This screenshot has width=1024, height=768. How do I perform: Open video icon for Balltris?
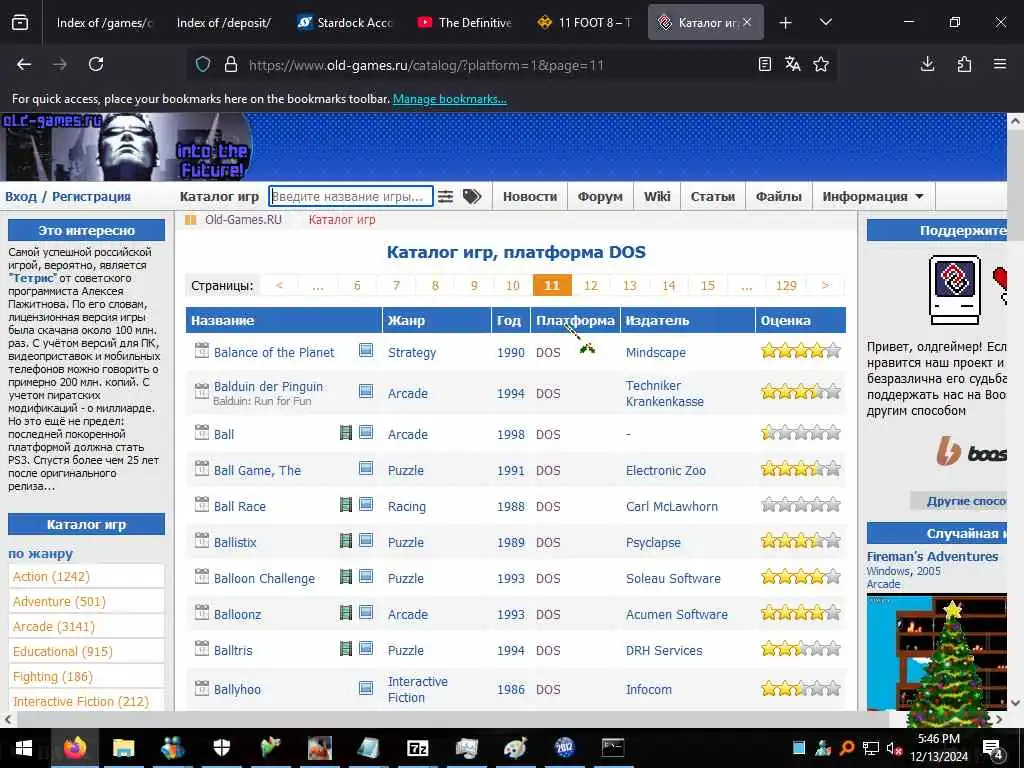[346, 648]
